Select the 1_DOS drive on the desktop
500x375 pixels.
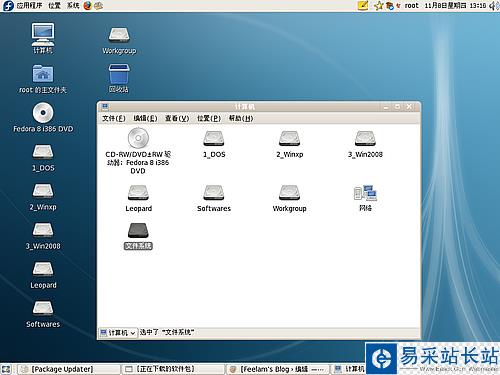coord(43,158)
